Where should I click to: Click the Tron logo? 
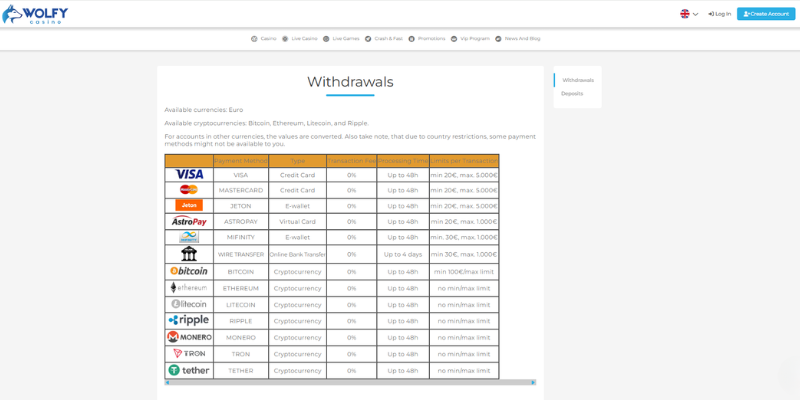point(189,354)
